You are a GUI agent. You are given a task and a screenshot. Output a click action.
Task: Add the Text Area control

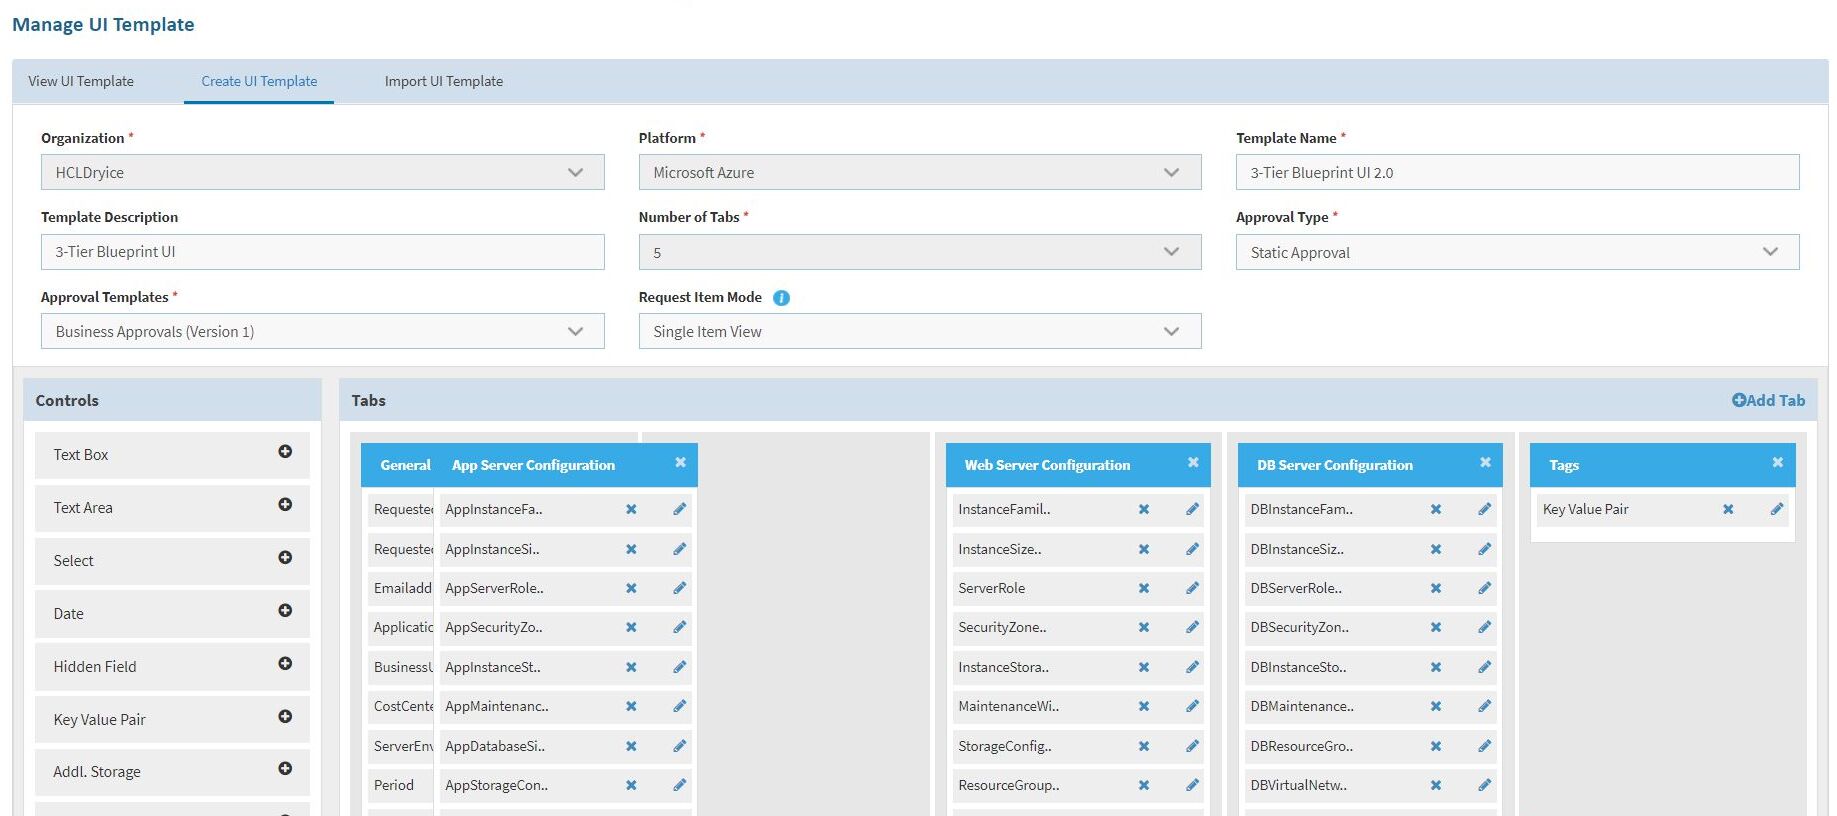click(x=285, y=505)
